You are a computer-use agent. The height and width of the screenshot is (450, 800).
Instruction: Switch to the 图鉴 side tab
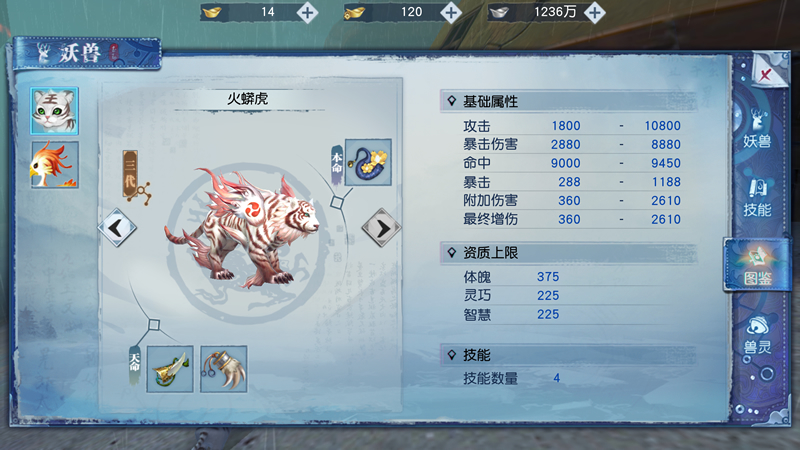(757, 265)
